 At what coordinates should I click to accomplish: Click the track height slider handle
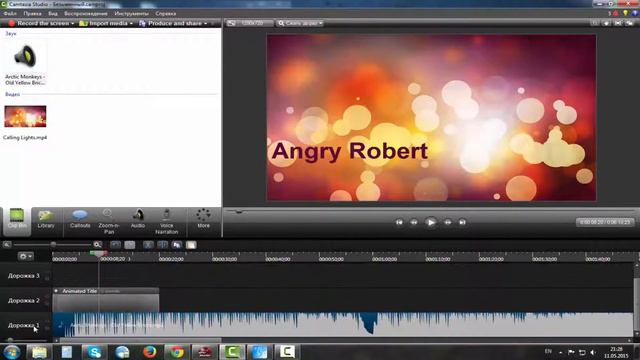point(10,340)
